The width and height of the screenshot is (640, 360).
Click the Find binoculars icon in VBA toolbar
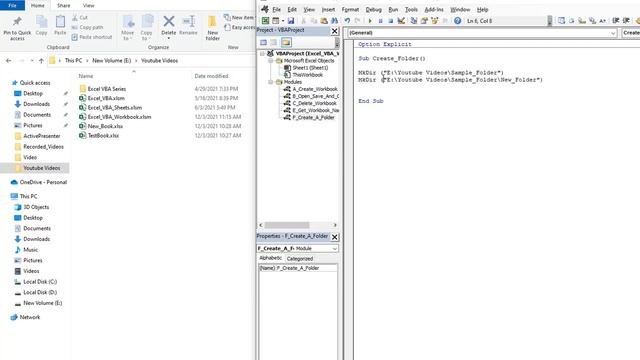(334, 21)
